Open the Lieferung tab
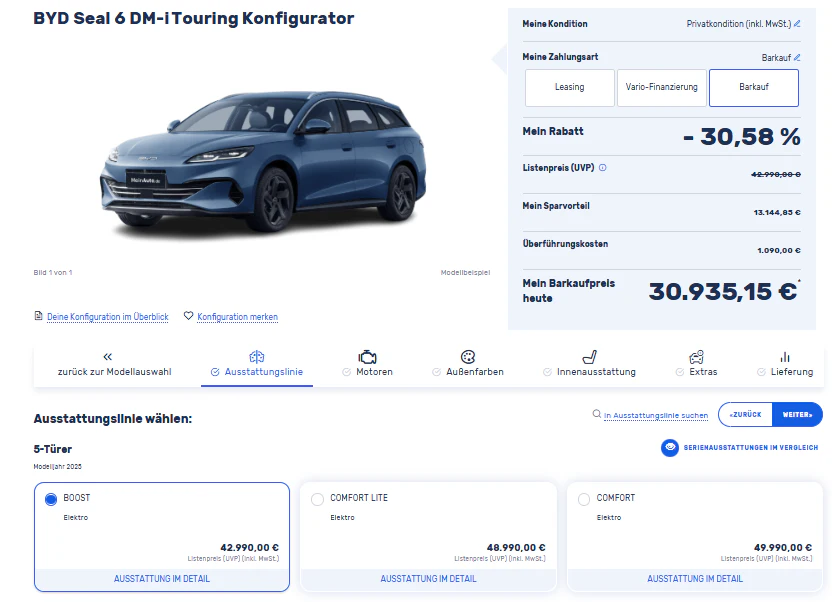832x602 pixels. tap(785, 364)
